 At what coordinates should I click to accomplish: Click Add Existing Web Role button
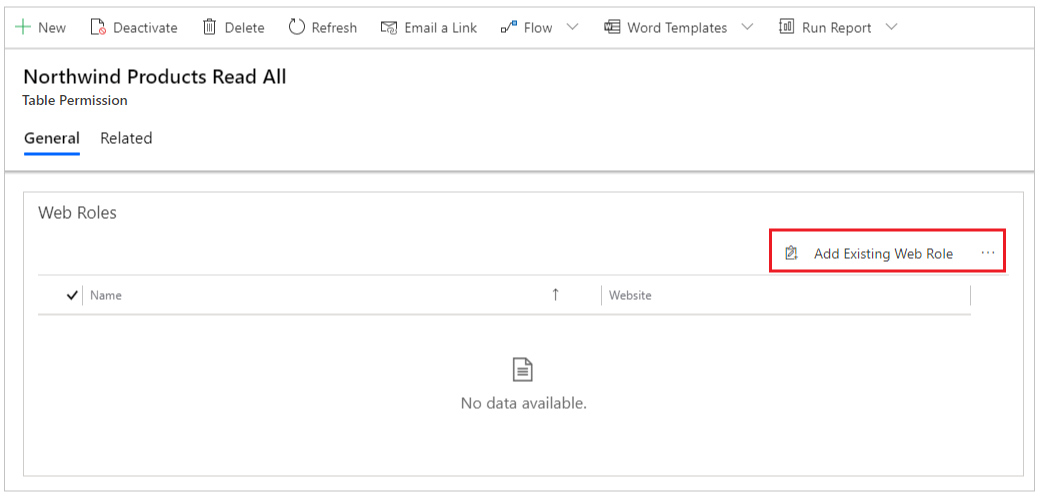click(x=869, y=253)
